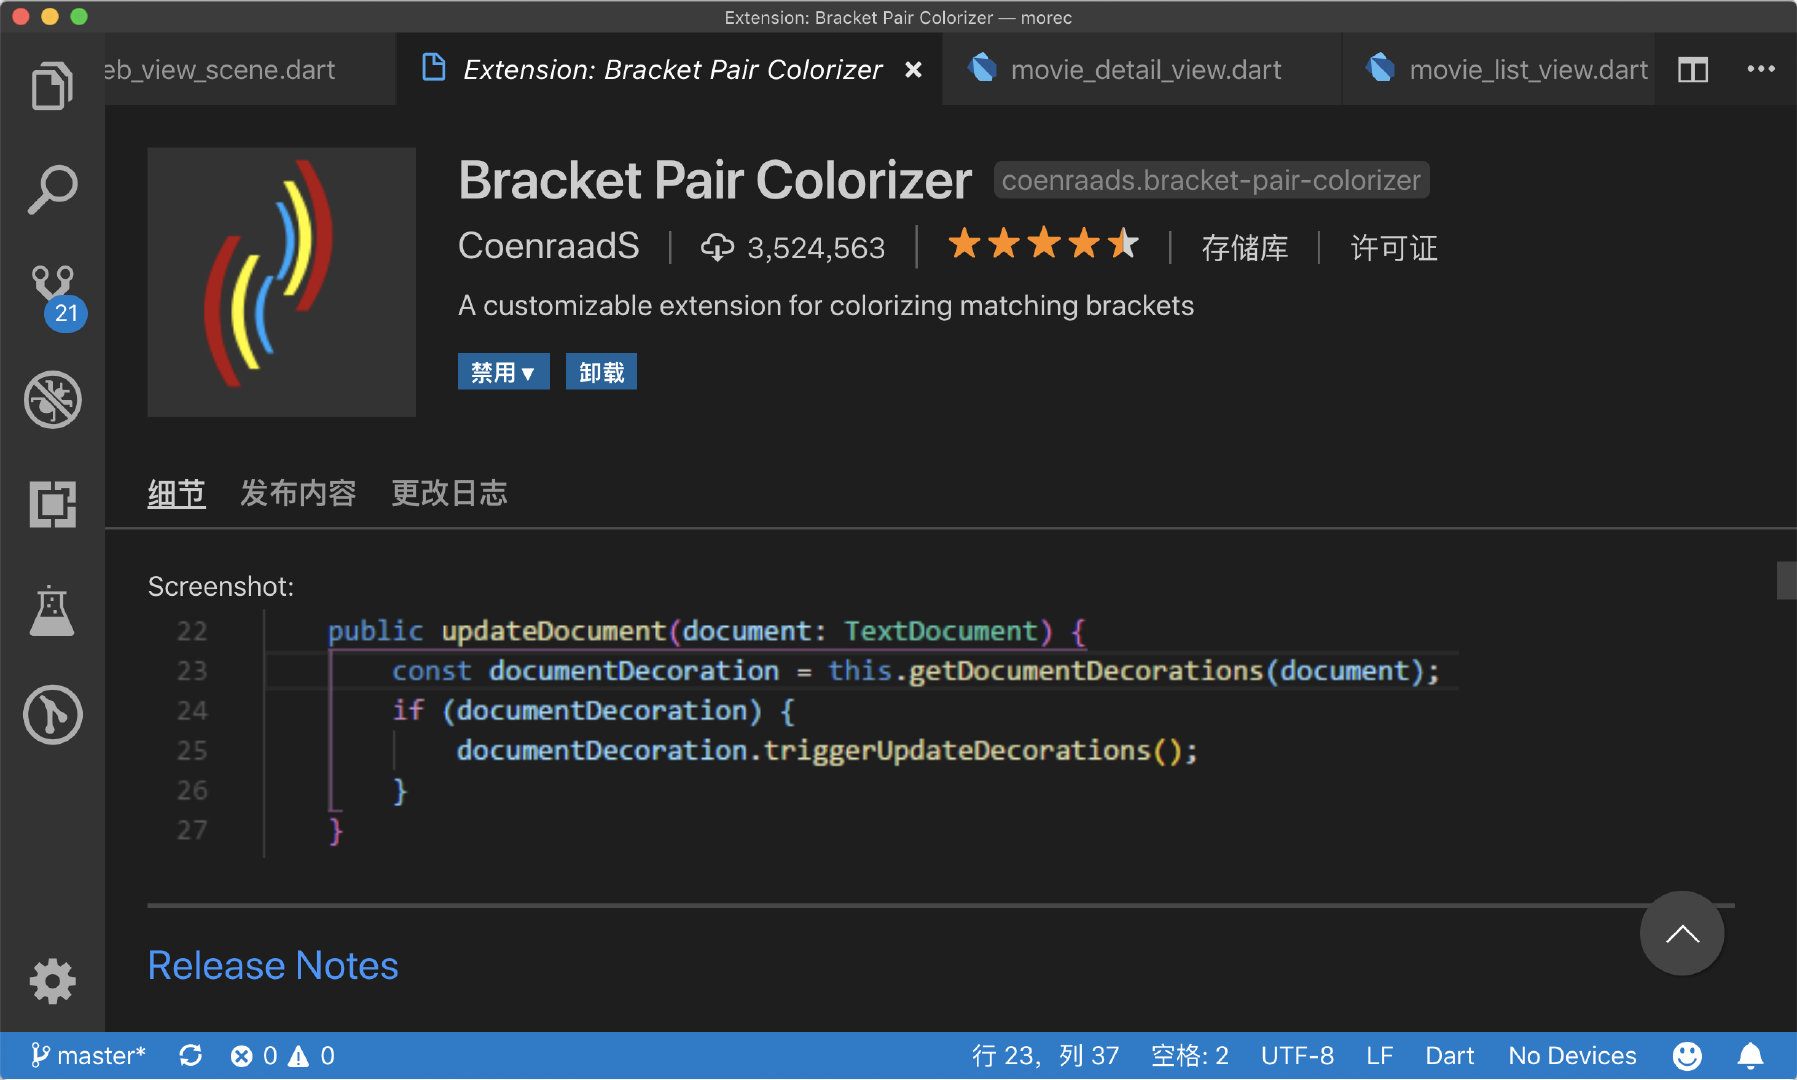Open the editor actions ellipsis menu
Screen dimensions: 1797x1080
(1762, 69)
